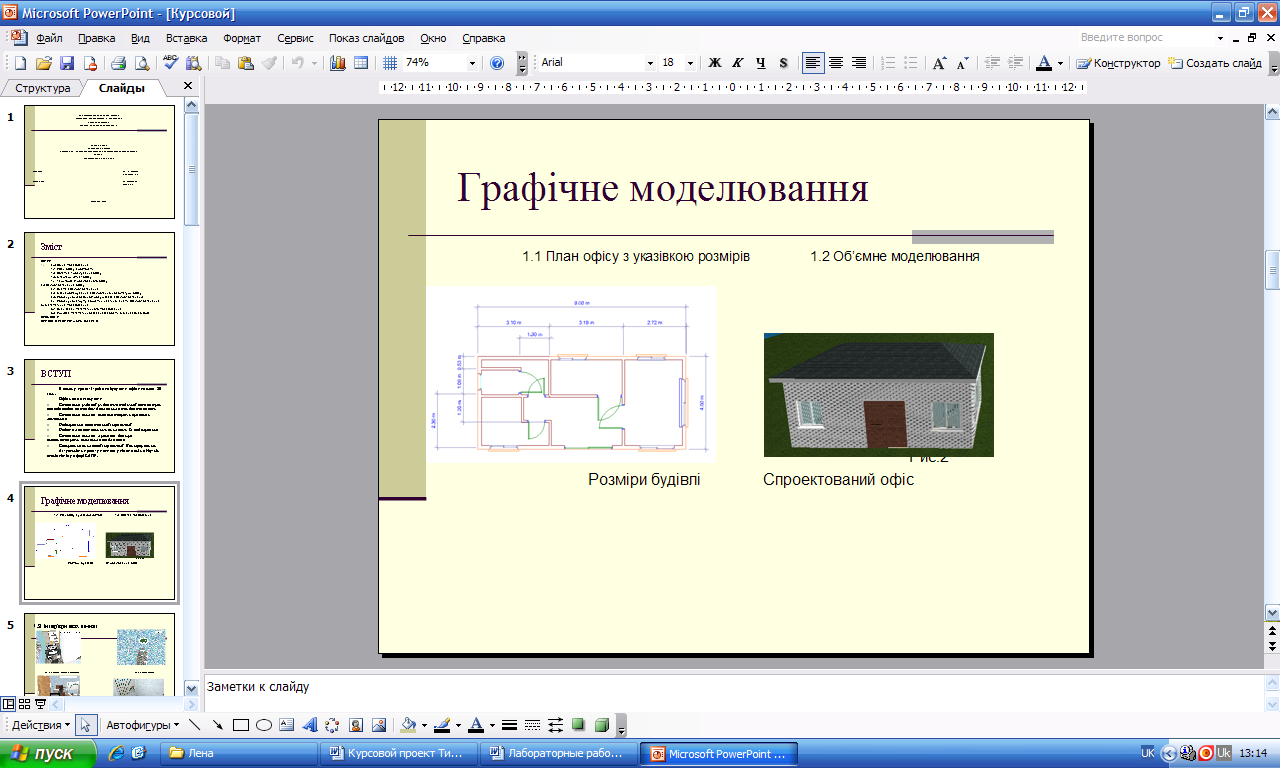The image size is (1280, 768).
Task: Insert a chart using the toolbar icon
Action: click(x=337, y=63)
